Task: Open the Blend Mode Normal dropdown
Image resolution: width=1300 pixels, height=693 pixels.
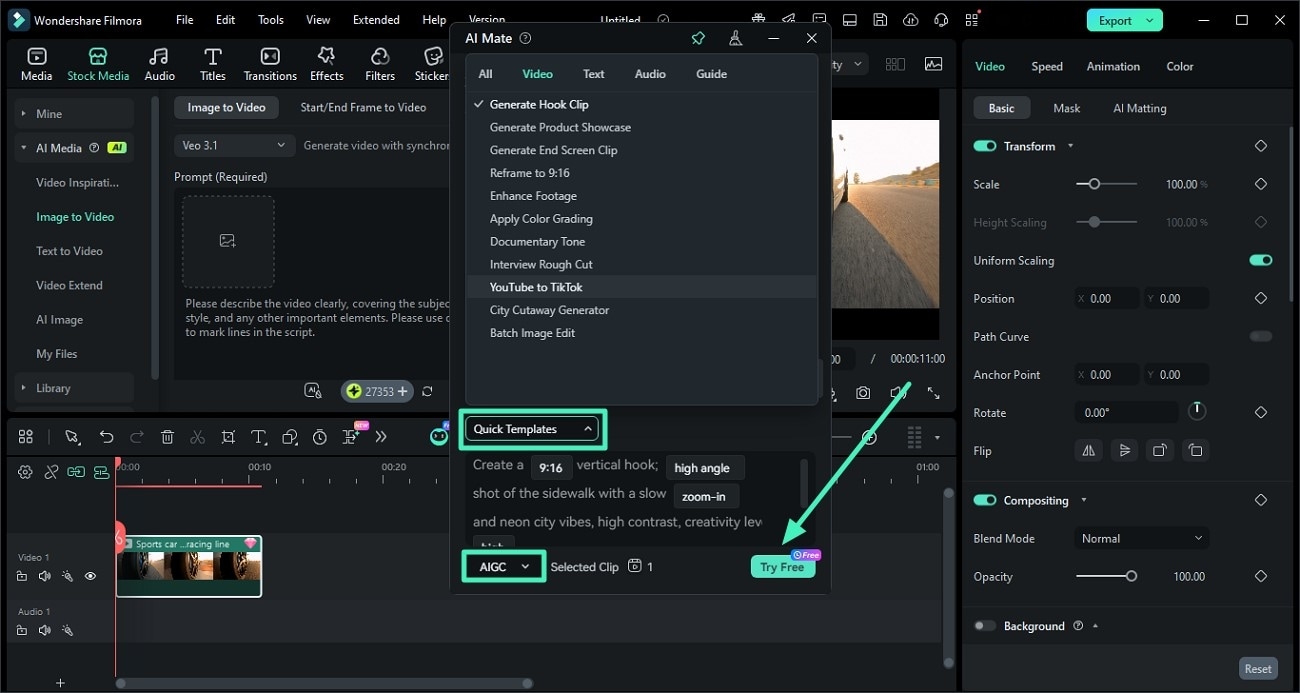Action: pyautogui.click(x=1141, y=538)
